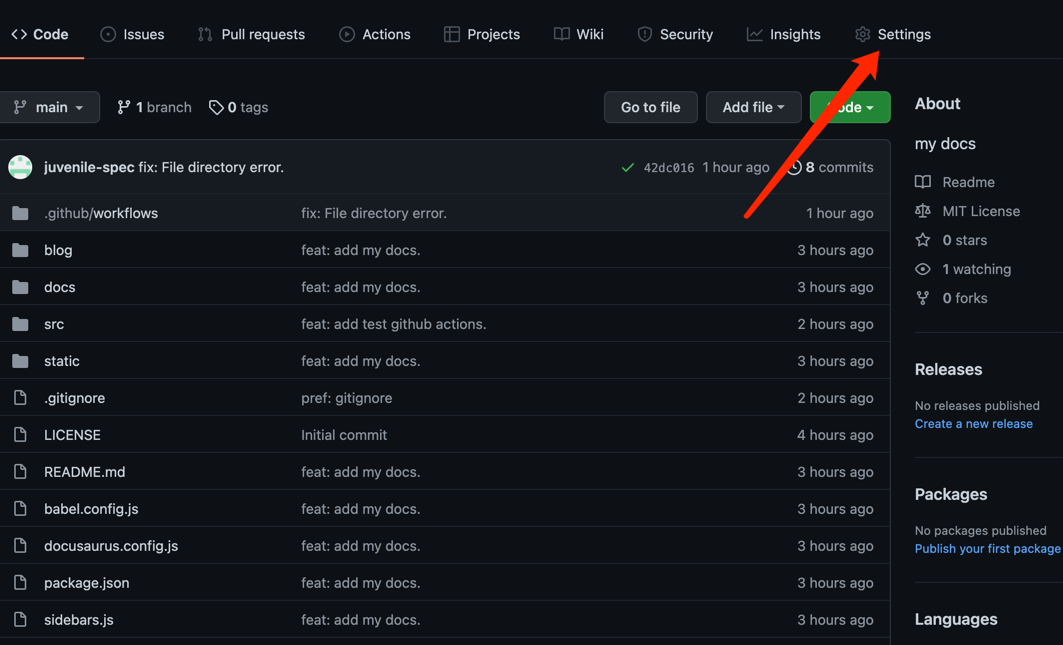Image resolution: width=1063 pixels, height=645 pixels.
Task: Click the fork icon next to 0 forks
Action: pyautogui.click(x=923, y=298)
